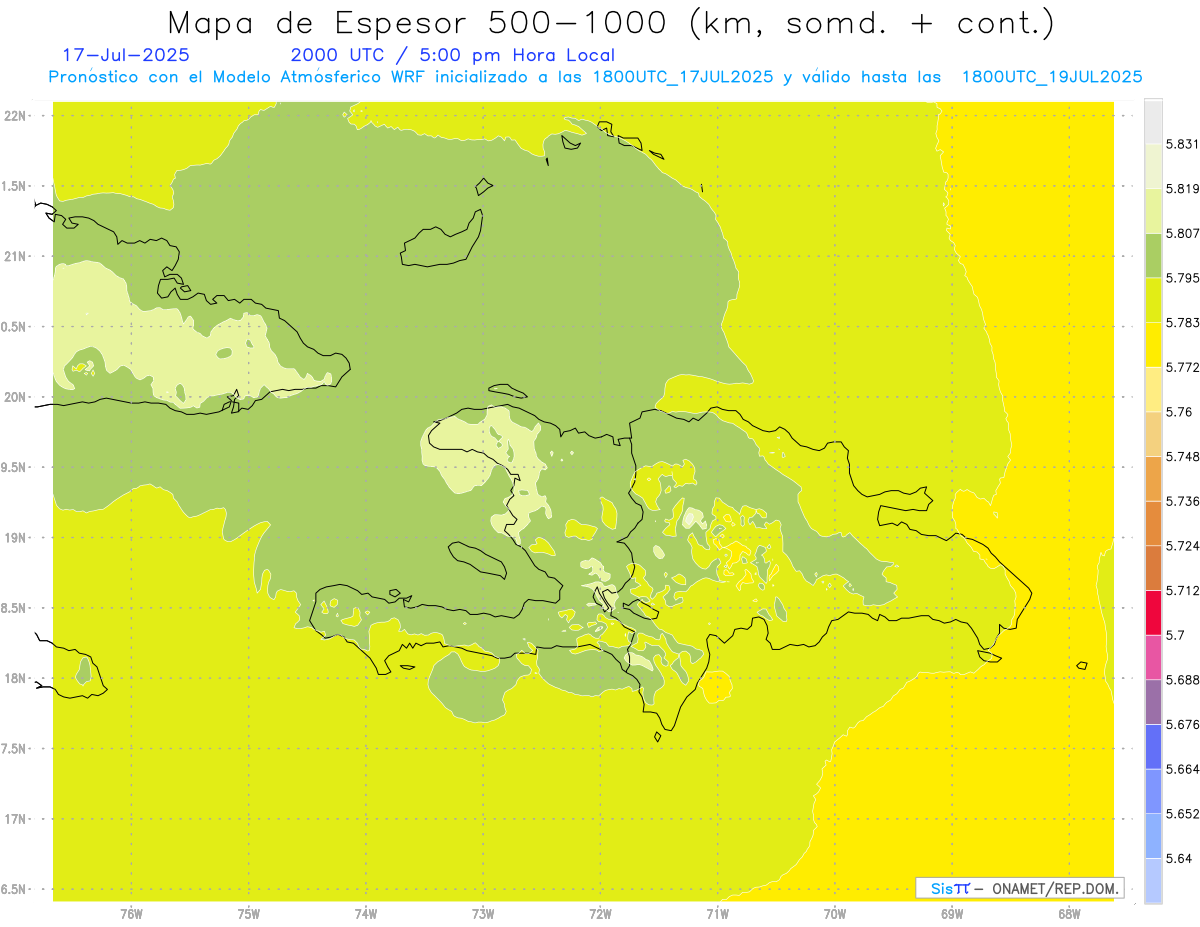Click the legend value 5.664
This screenshot has height=927, width=1200.
(x=1183, y=769)
